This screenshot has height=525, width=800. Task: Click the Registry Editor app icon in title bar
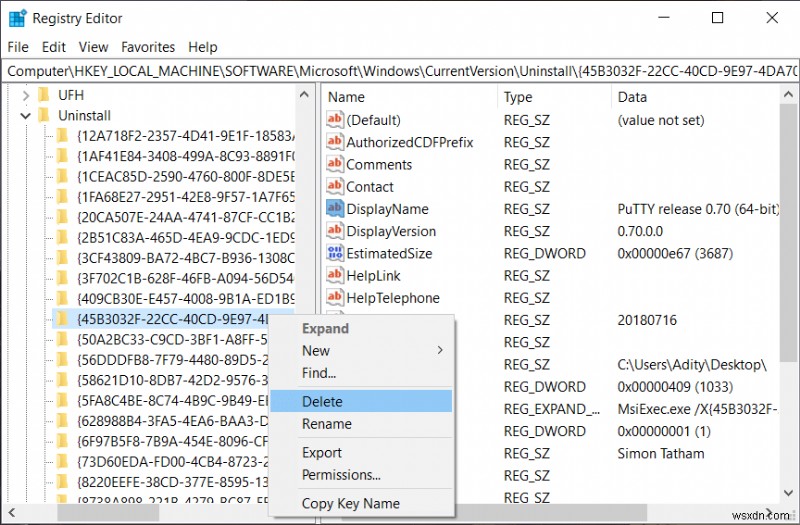pyautogui.click(x=17, y=18)
